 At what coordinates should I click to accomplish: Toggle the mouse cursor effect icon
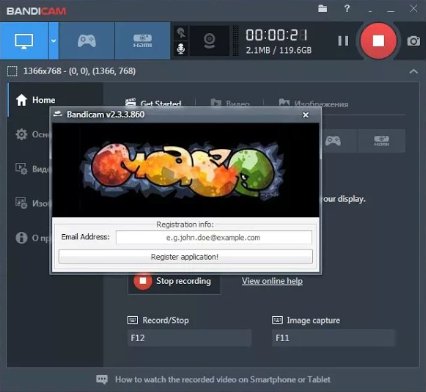point(181,33)
